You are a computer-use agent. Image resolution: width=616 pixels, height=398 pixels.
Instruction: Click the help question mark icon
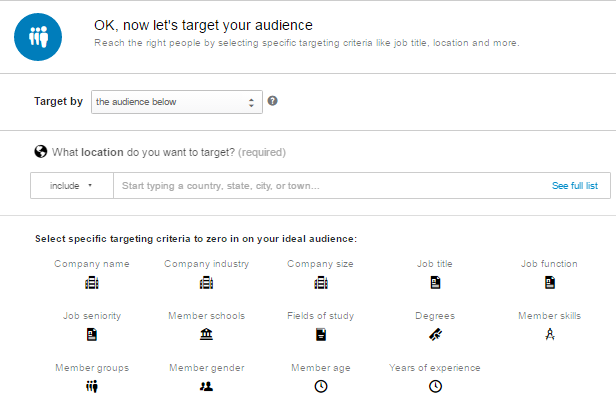pos(272,101)
